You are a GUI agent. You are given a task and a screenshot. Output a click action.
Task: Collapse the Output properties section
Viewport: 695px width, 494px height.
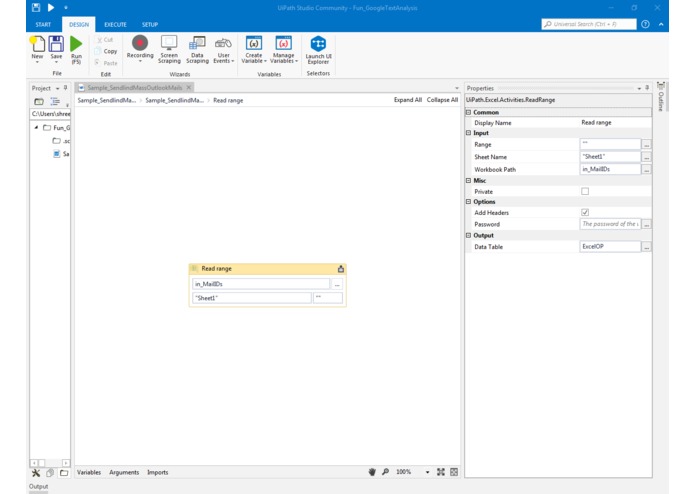click(x=469, y=235)
